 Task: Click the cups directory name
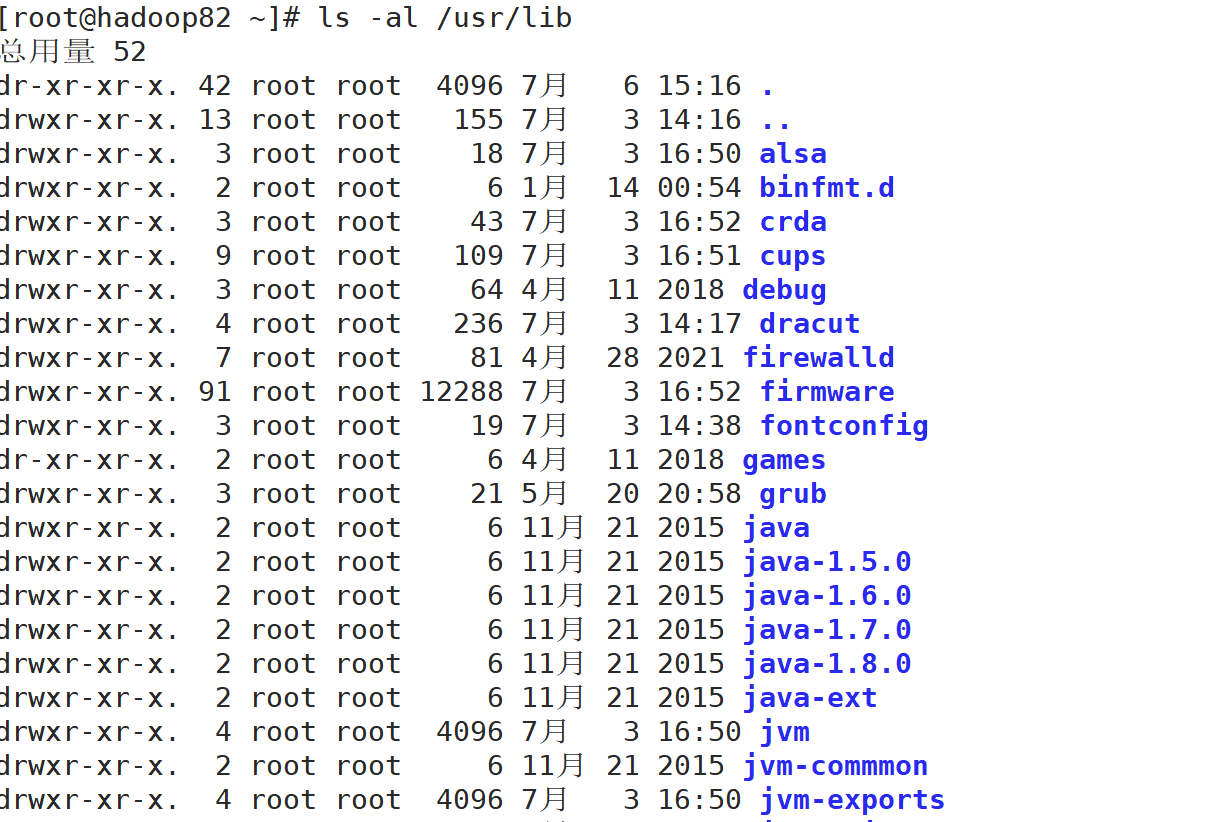click(x=792, y=256)
